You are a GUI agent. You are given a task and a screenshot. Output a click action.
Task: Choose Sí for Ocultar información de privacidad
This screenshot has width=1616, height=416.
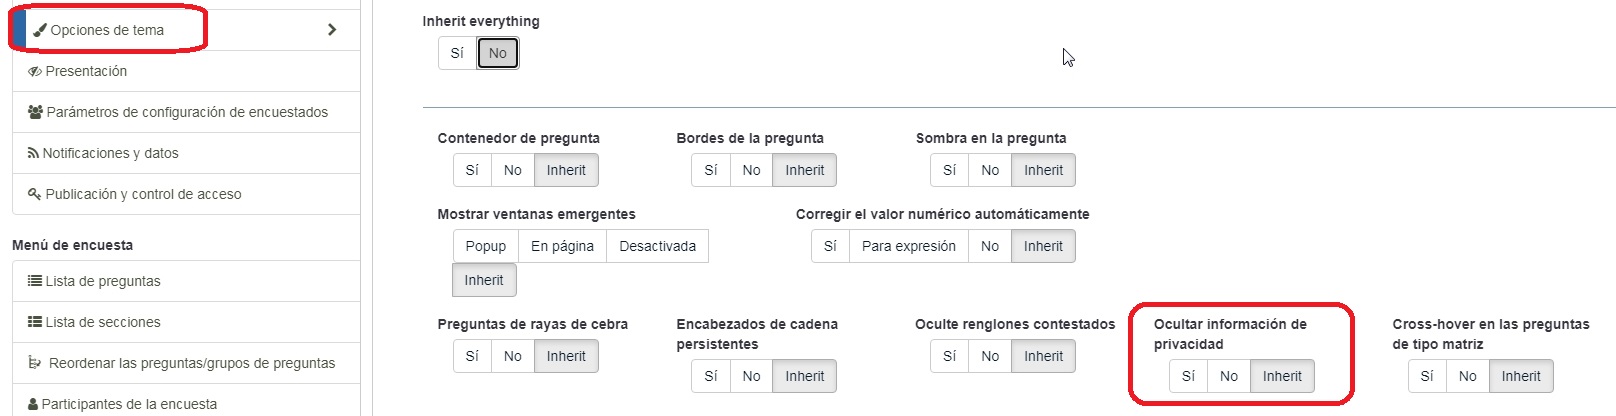(x=1188, y=376)
